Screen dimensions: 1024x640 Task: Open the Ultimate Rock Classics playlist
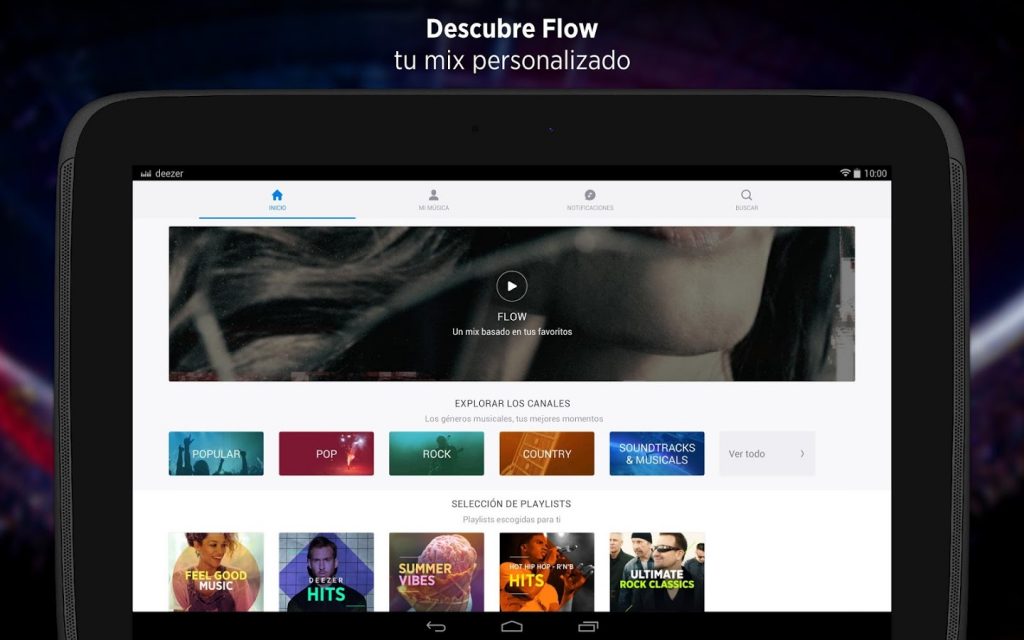point(657,572)
